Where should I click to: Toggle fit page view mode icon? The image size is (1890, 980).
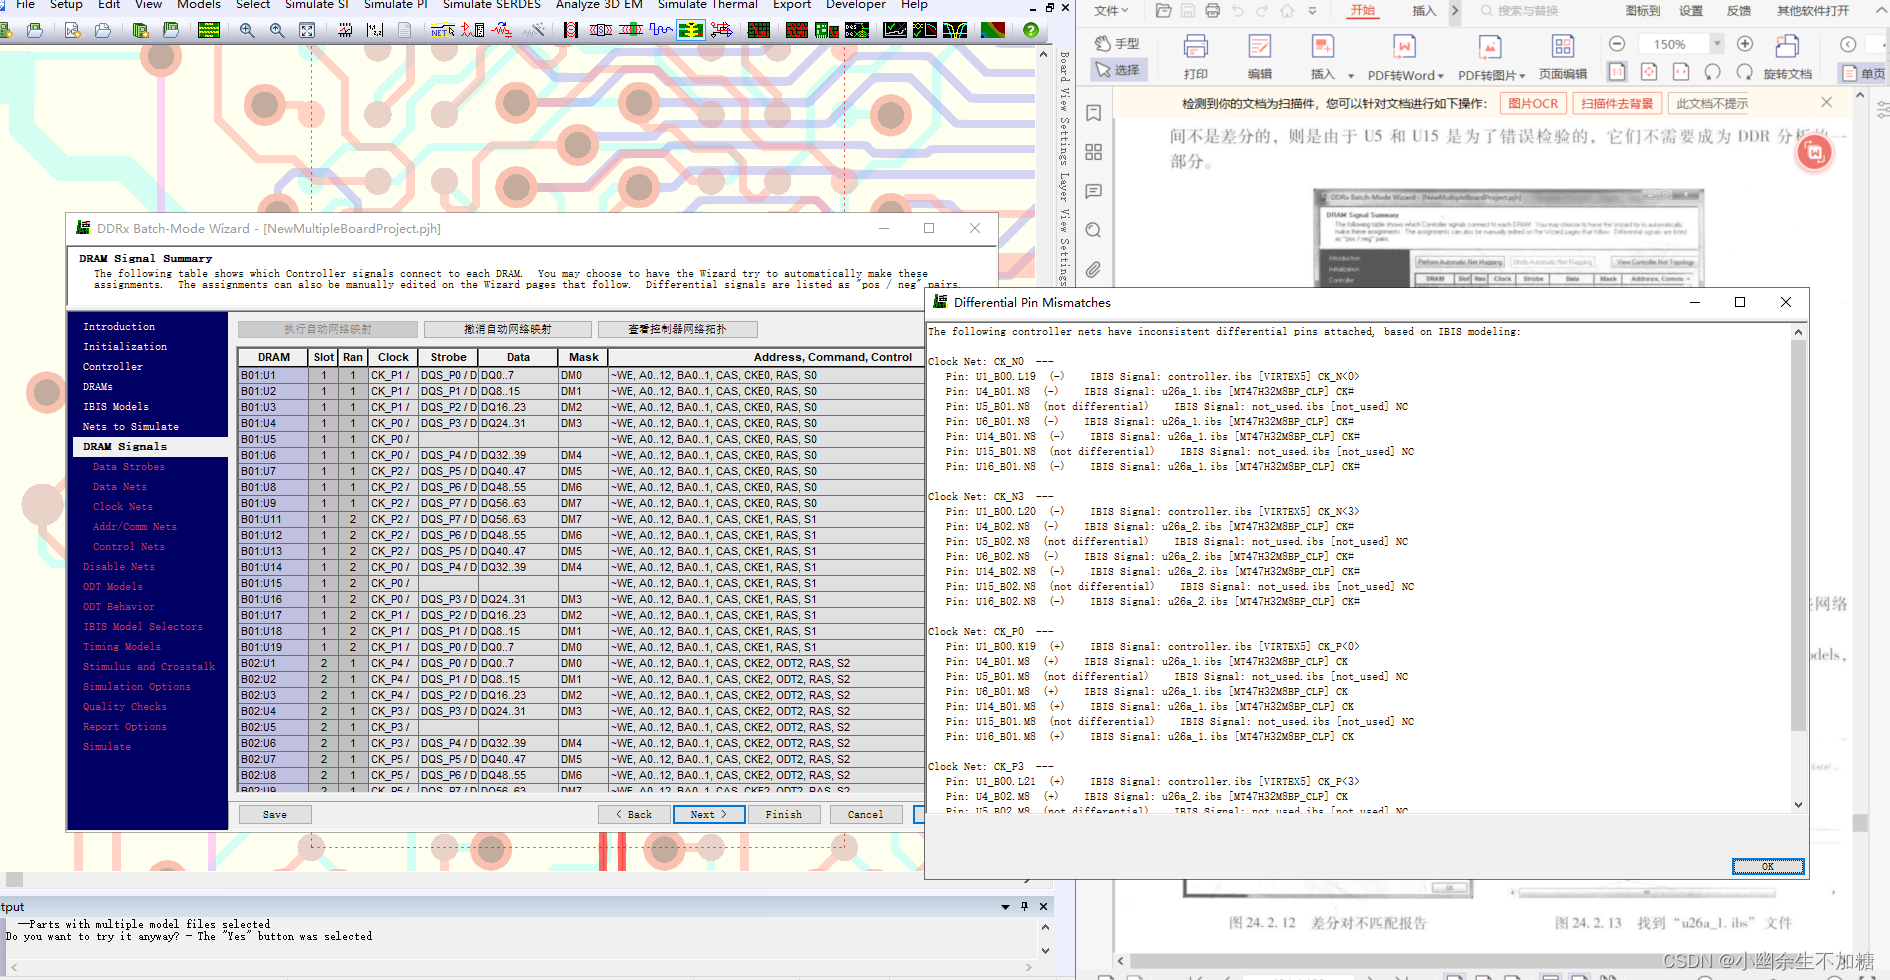pos(1649,72)
